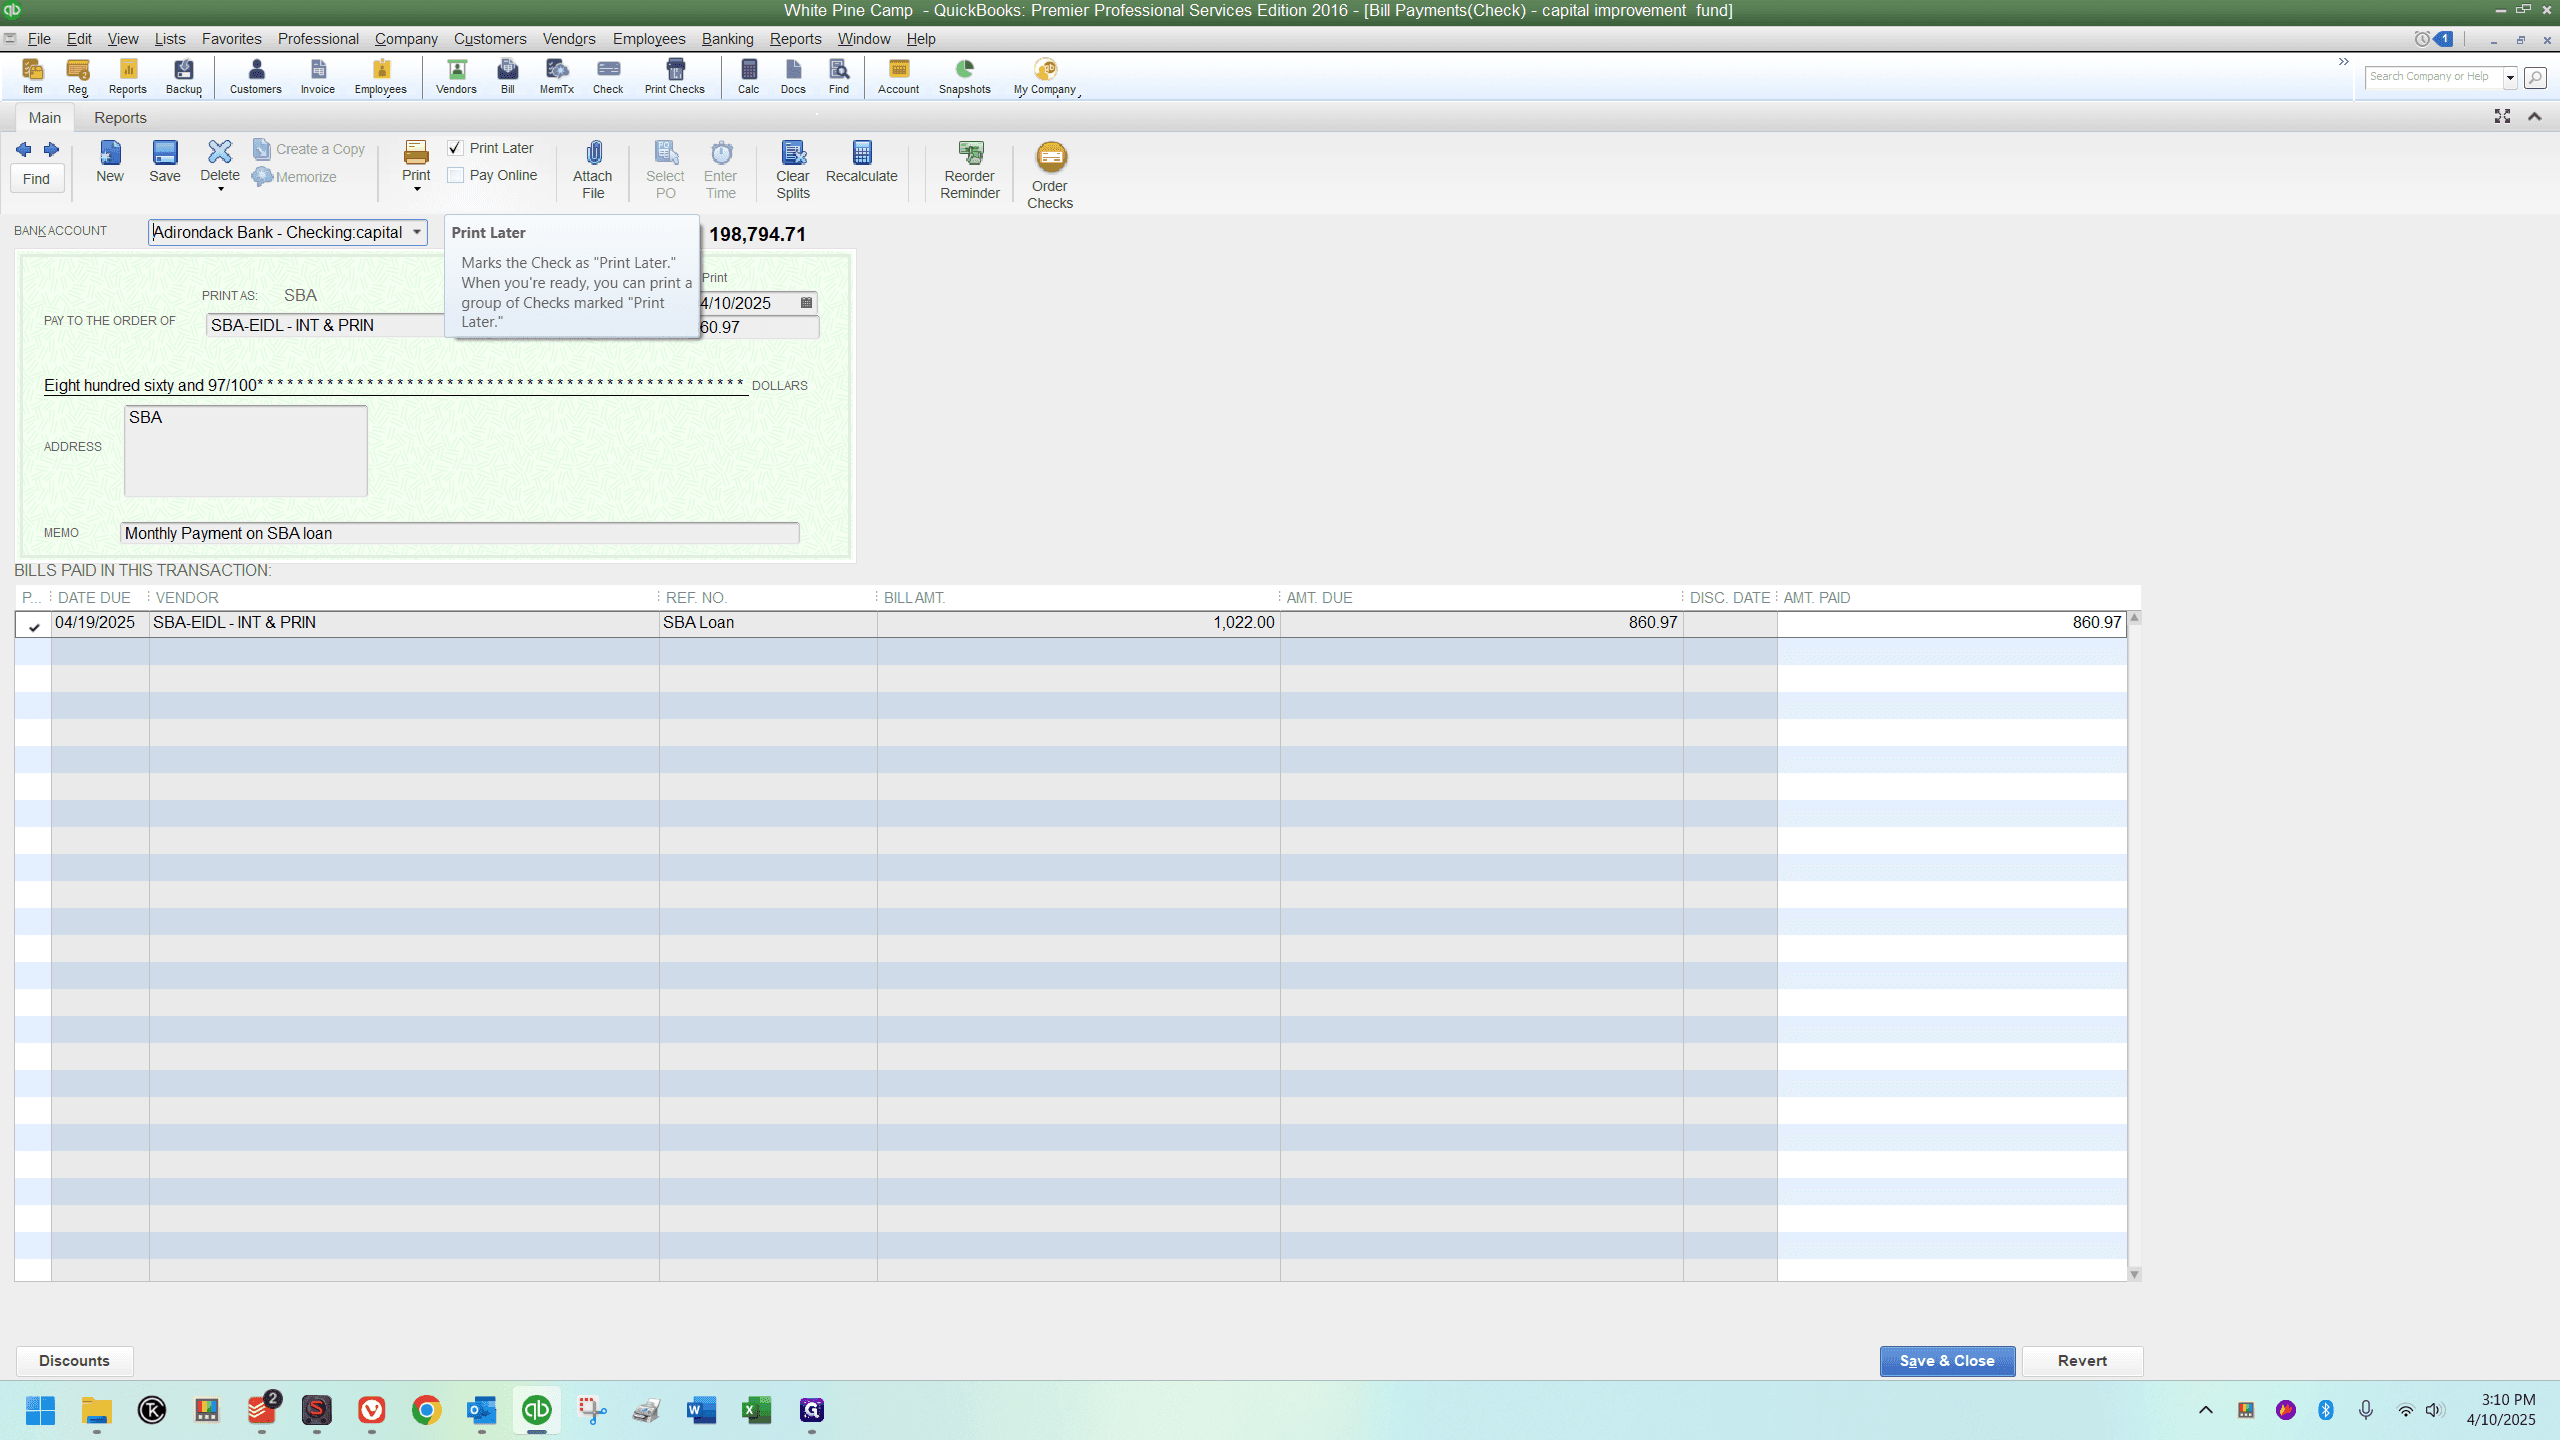Image resolution: width=2560 pixels, height=1440 pixels.
Task: Open the Vendors center icon
Action: [456, 76]
